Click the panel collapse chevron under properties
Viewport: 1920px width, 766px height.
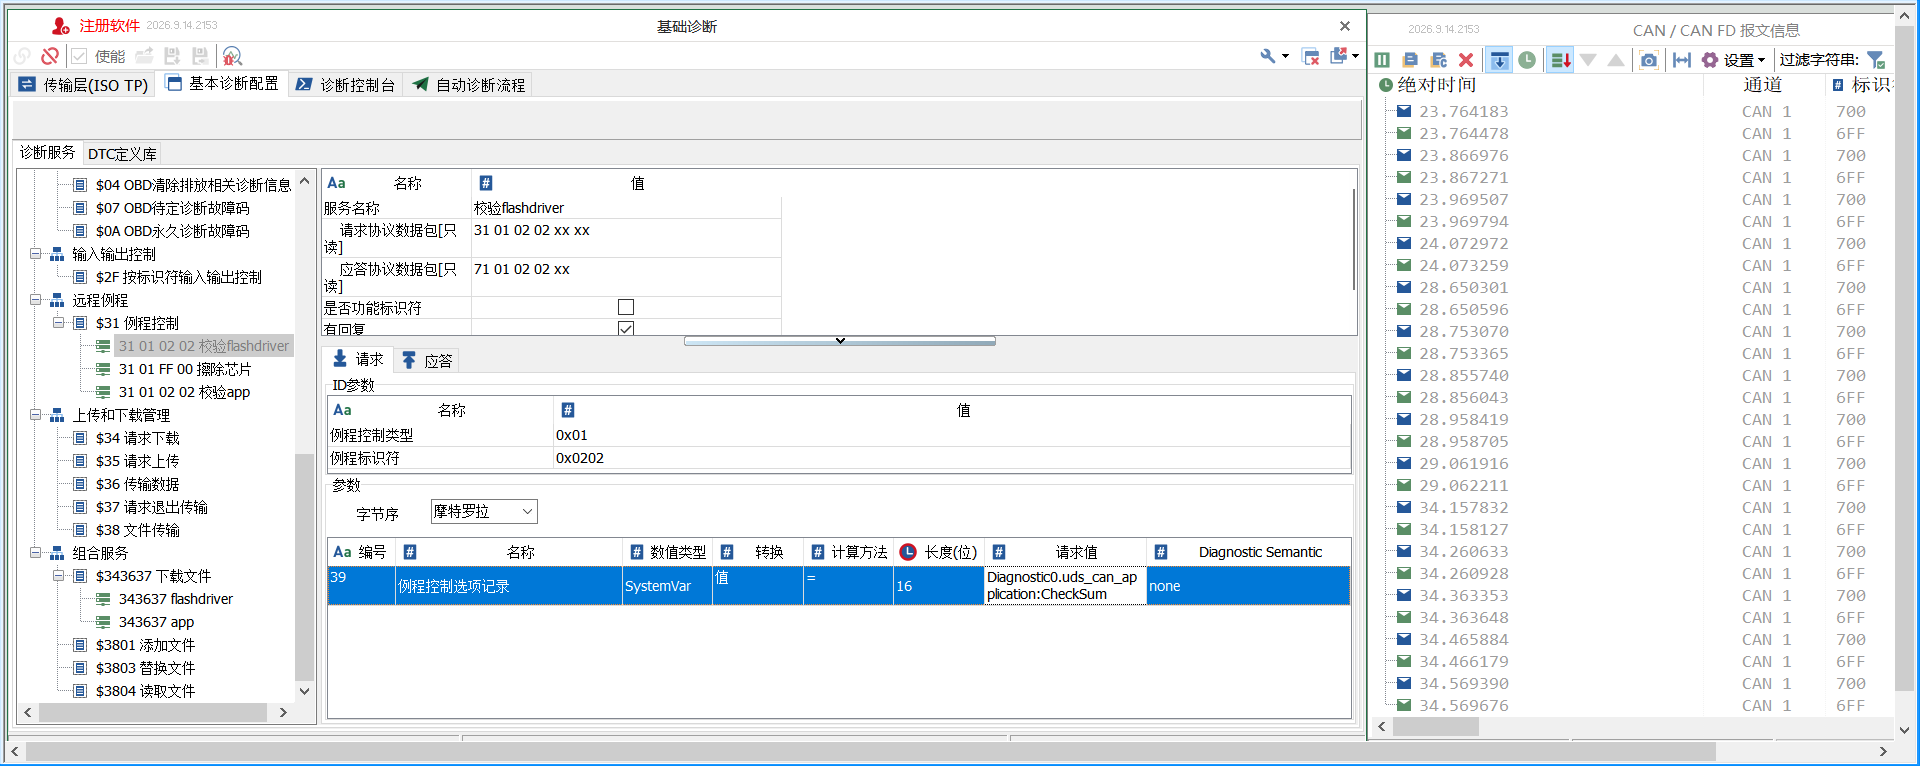tap(840, 341)
